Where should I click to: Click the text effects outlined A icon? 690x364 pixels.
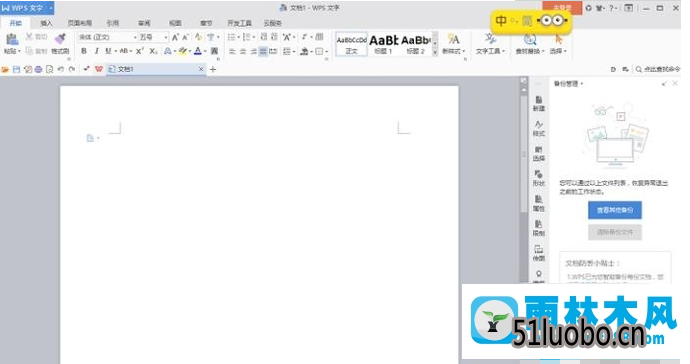tap(168, 51)
